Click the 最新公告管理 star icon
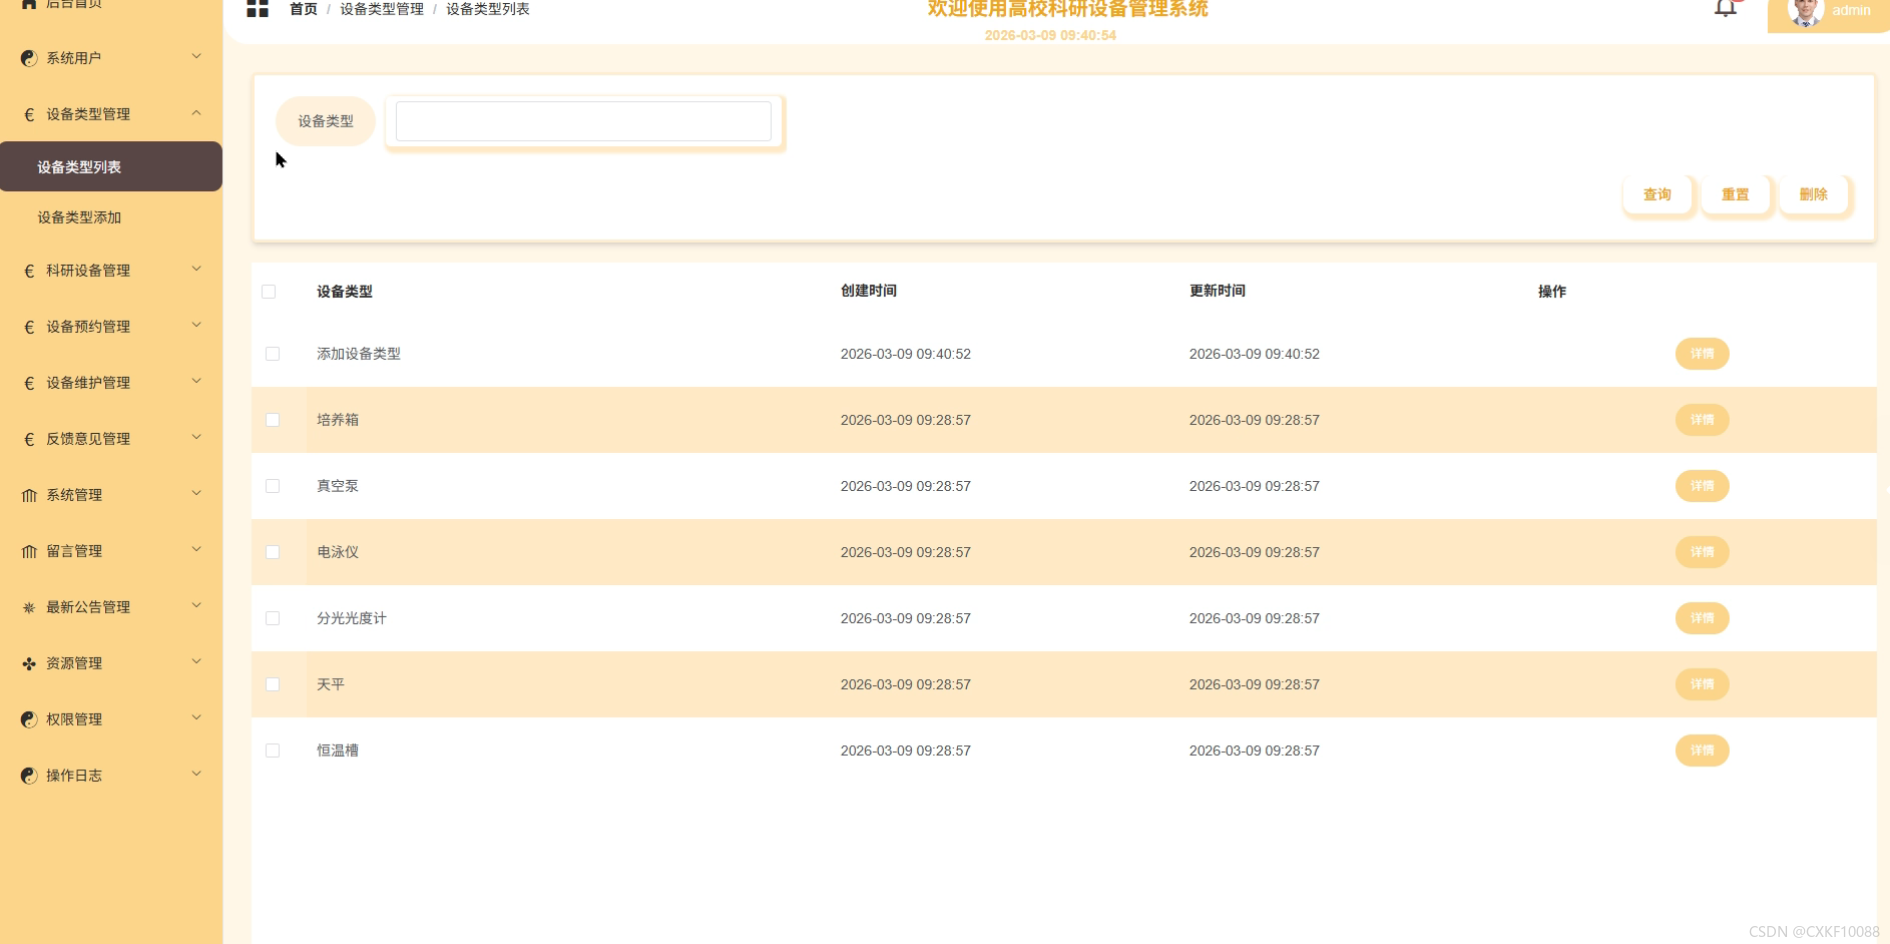Viewport: 1890px width, 944px height. tap(29, 607)
